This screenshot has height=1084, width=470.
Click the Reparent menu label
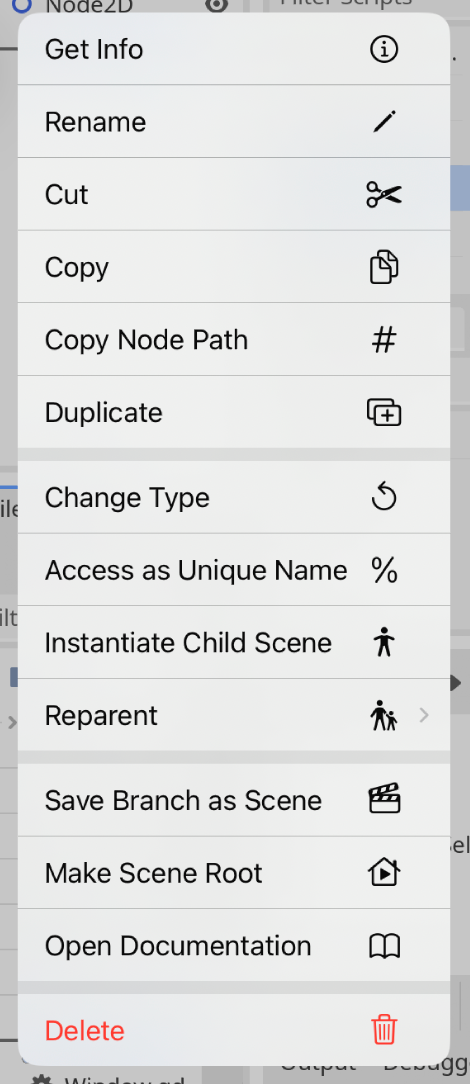(x=101, y=716)
